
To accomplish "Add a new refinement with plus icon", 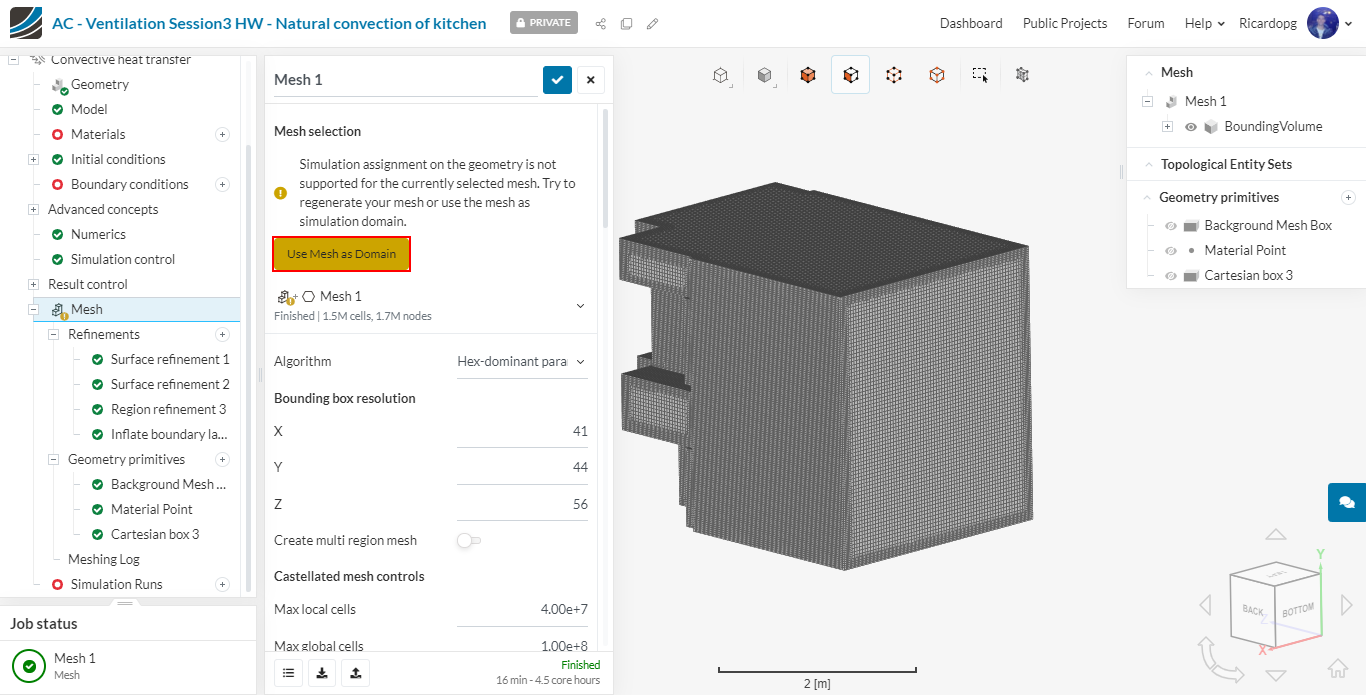I will [x=223, y=334].
